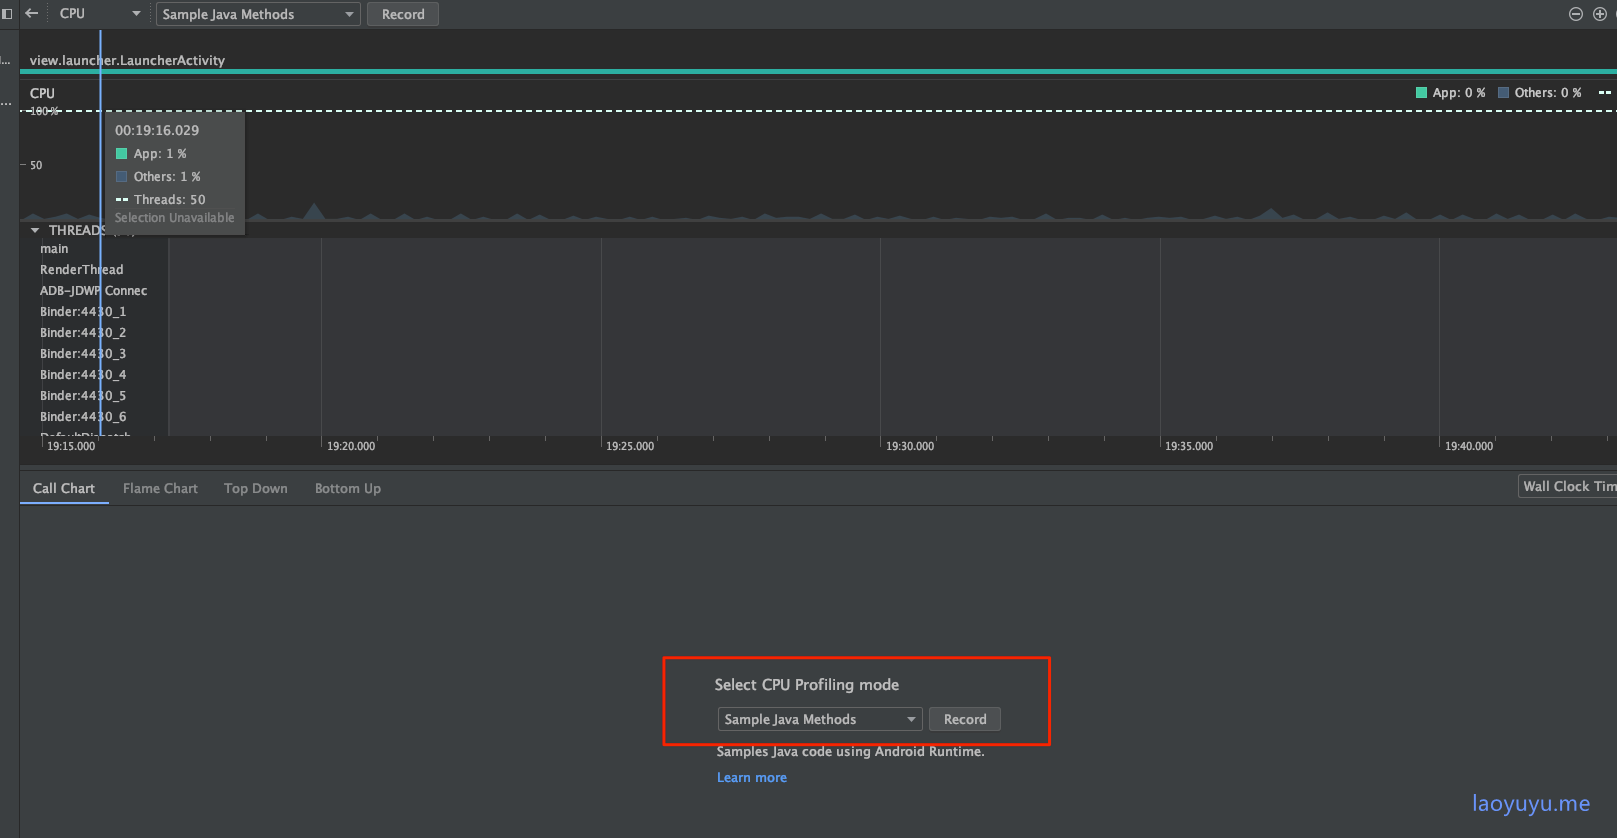Viewport: 1617px width, 838px height.
Task: Select thread Binder:4430_6
Action: coord(83,417)
